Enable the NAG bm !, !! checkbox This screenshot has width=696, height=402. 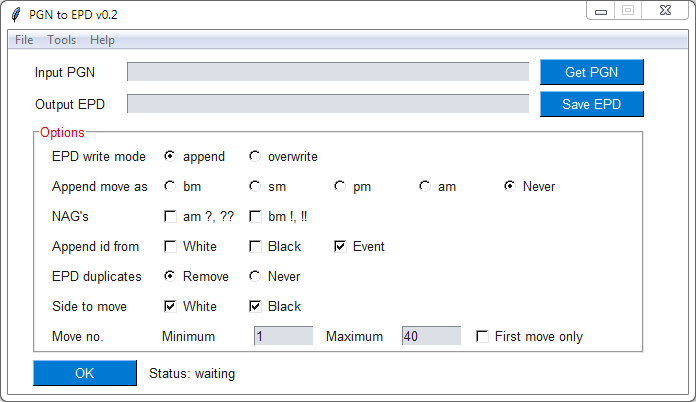coord(255,216)
